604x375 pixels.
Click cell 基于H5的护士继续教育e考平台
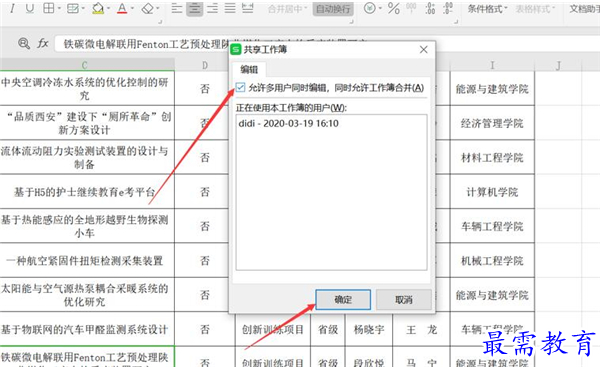[x=87, y=192]
